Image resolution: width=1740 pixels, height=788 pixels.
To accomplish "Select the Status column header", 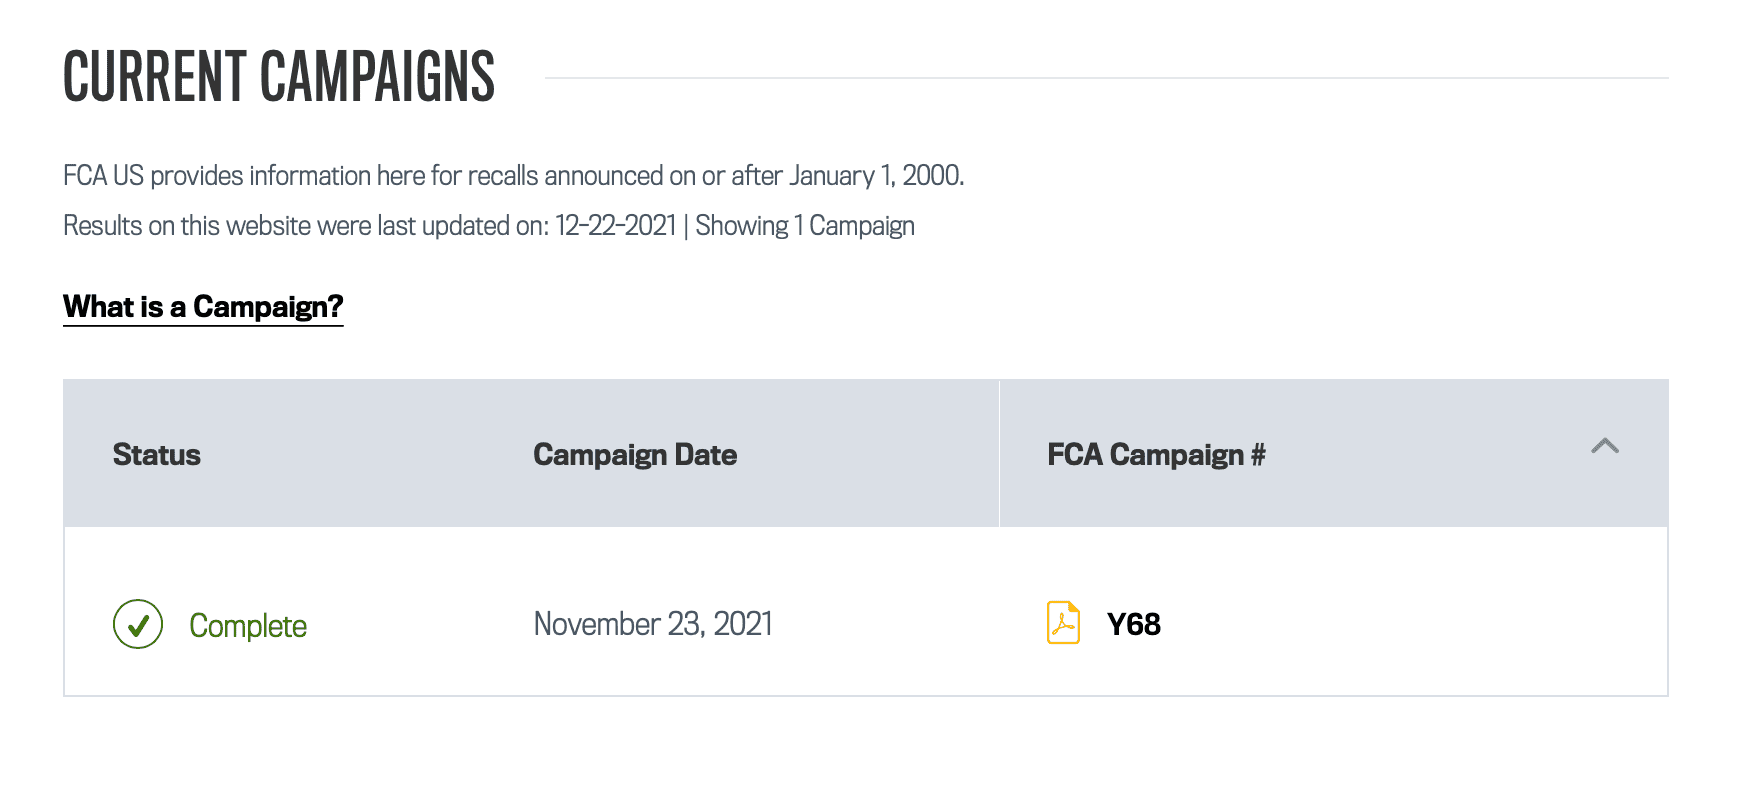I will click(157, 455).
